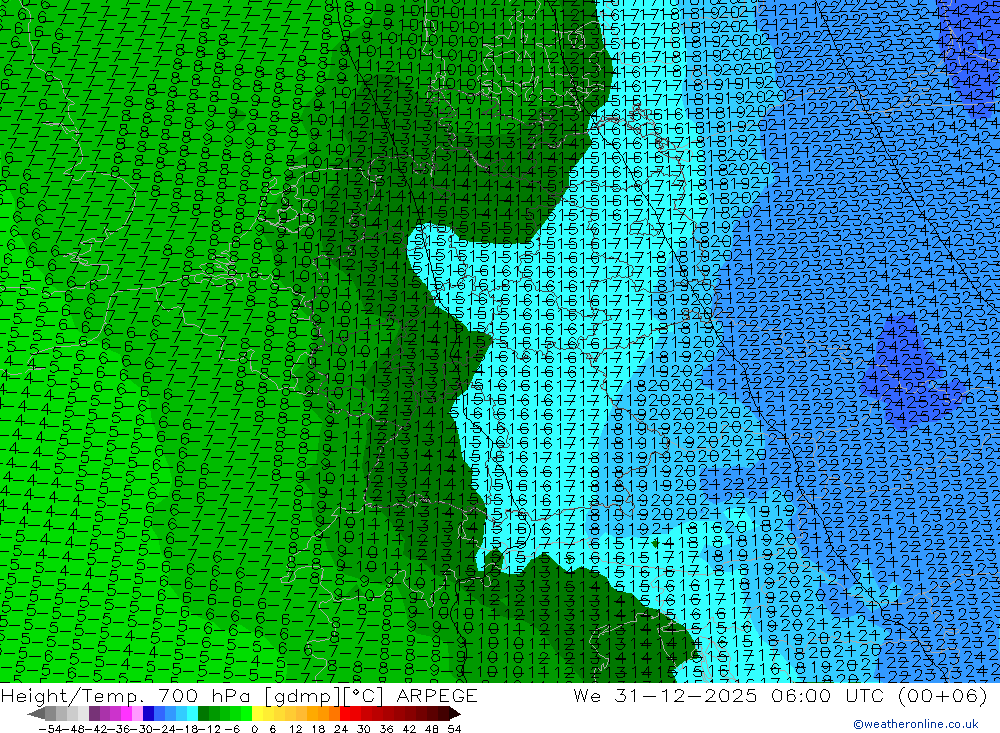Image resolution: width=1000 pixels, height=733 pixels.
Task: Click the '[°C]' unit label in the title
Action: point(364,696)
